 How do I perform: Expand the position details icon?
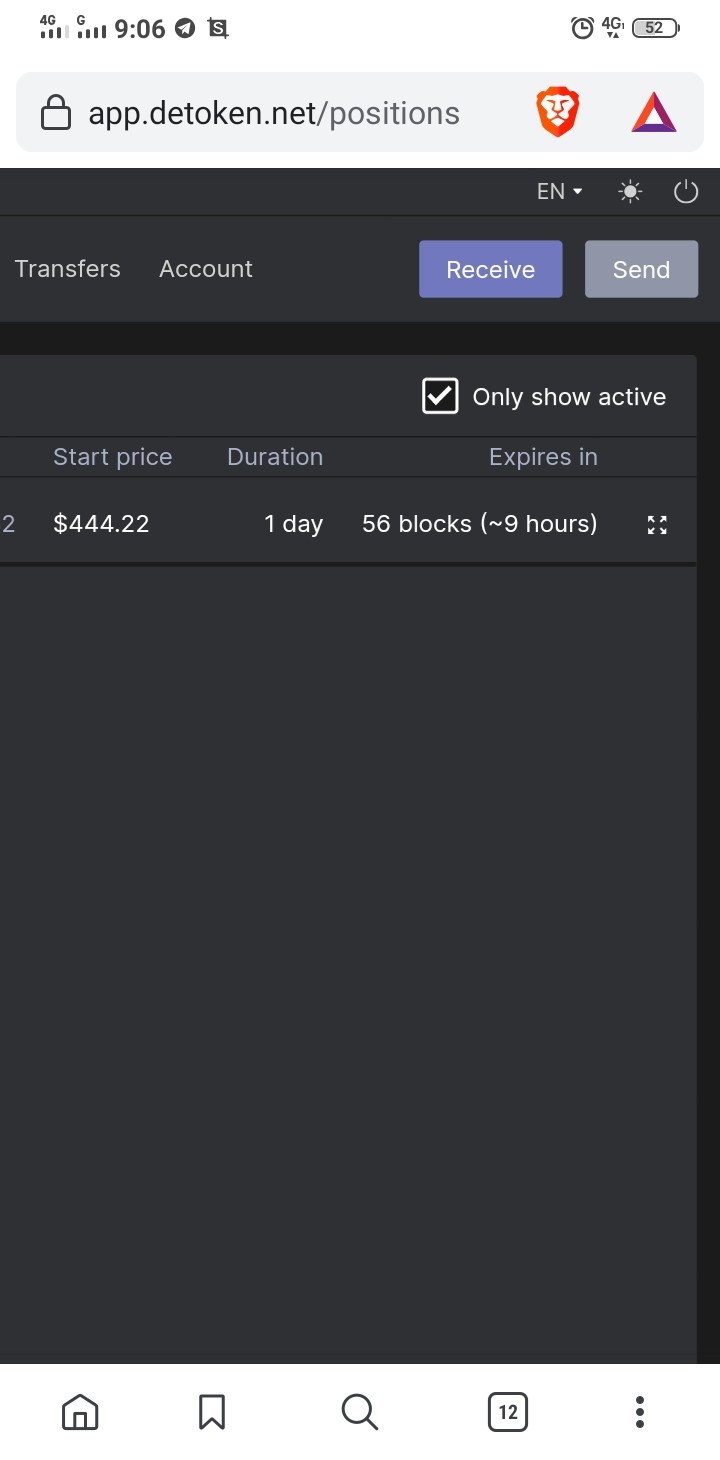tap(657, 524)
